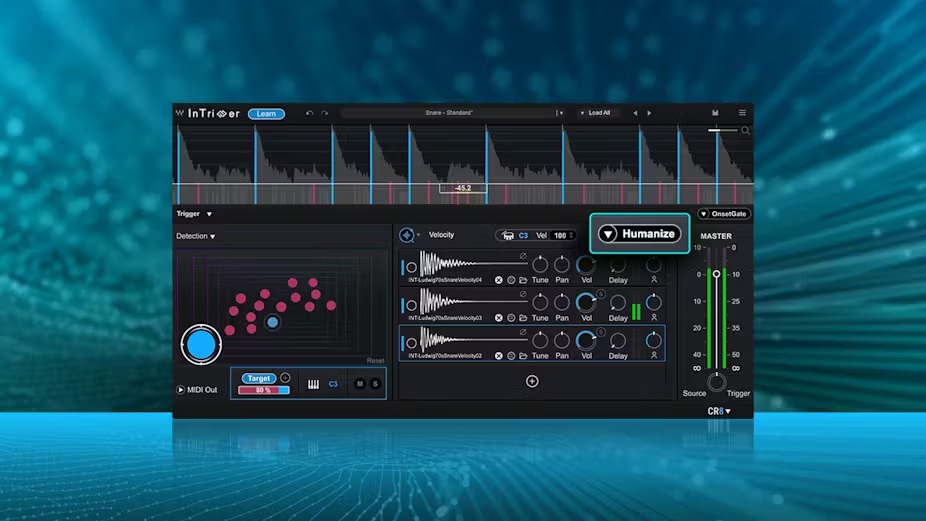The image size is (926, 521).
Task: Open the Detection dropdown
Action: pos(196,236)
